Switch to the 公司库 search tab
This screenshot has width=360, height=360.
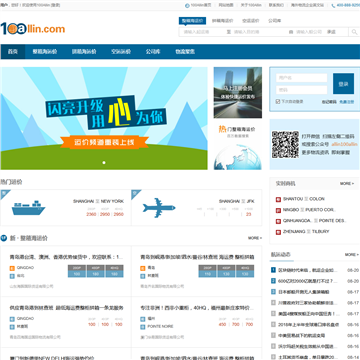point(275,21)
